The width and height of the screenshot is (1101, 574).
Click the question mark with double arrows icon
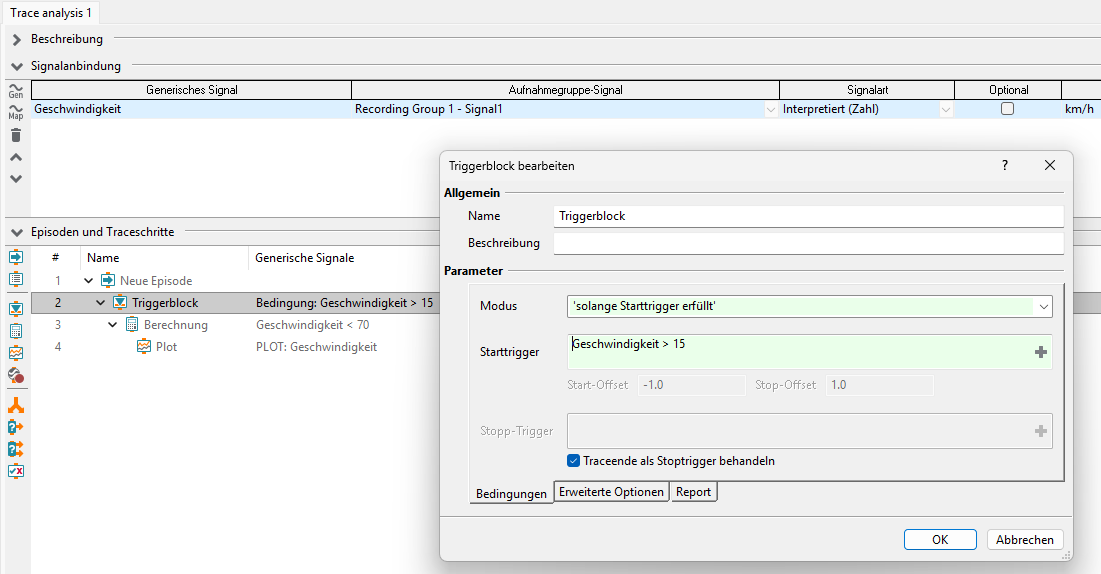(x=16, y=449)
